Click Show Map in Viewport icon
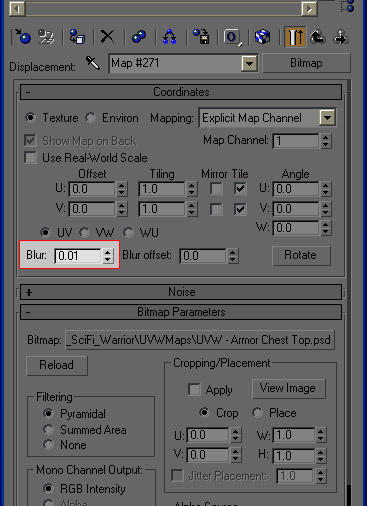Image resolution: width=367 pixels, height=506 pixels. pos(262,37)
